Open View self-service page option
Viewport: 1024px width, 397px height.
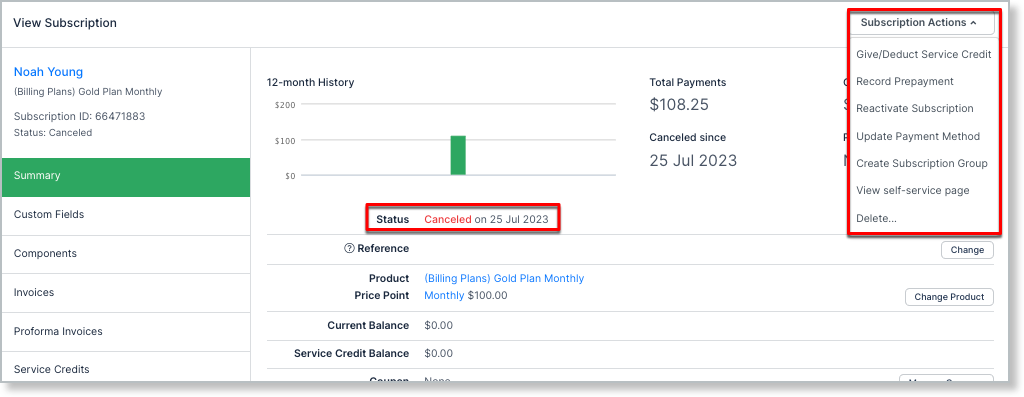(912, 191)
